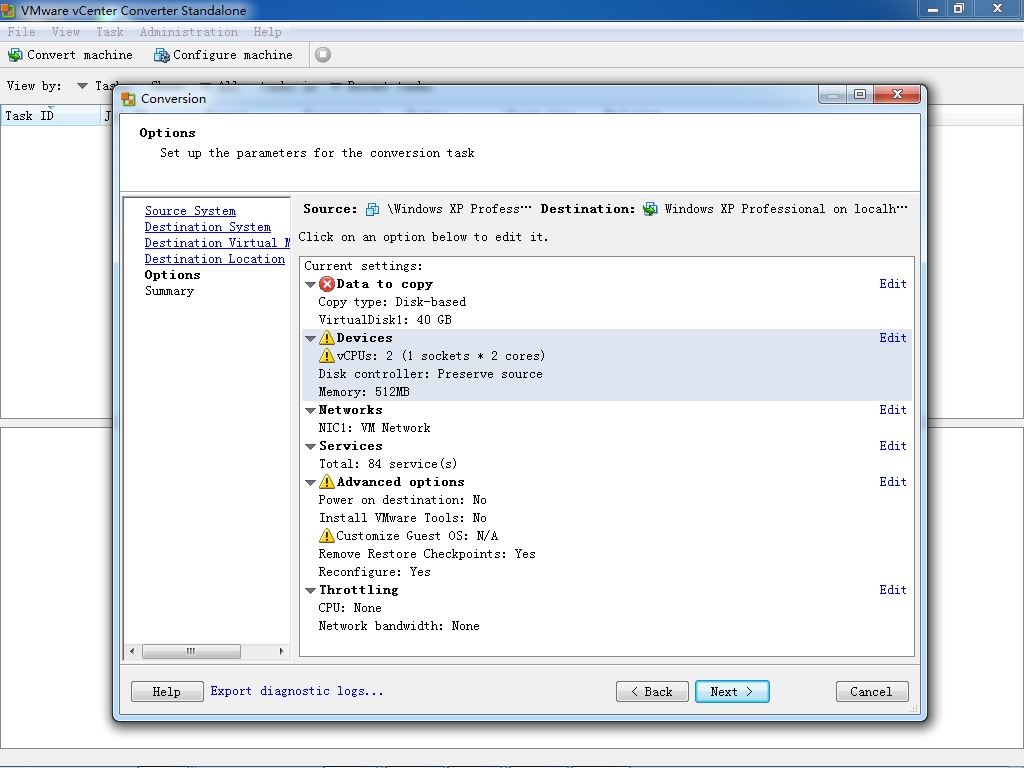The height and width of the screenshot is (768, 1024).
Task: Select 'Install VMware Tools: No' row
Action: coord(402,518)
